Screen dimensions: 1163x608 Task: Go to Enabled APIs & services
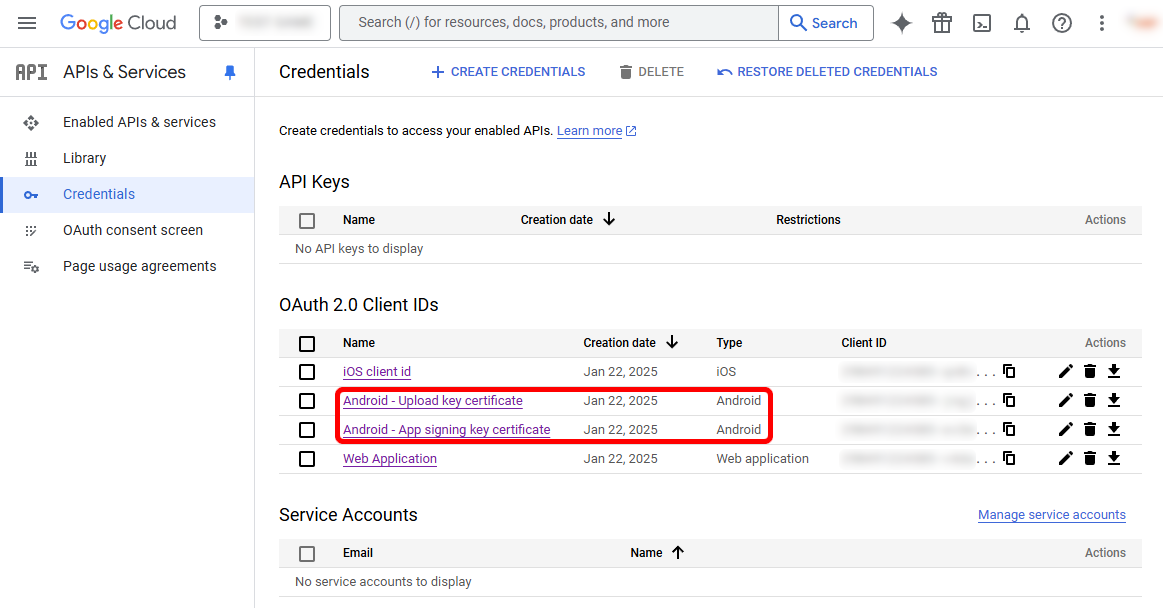[127, 122]
